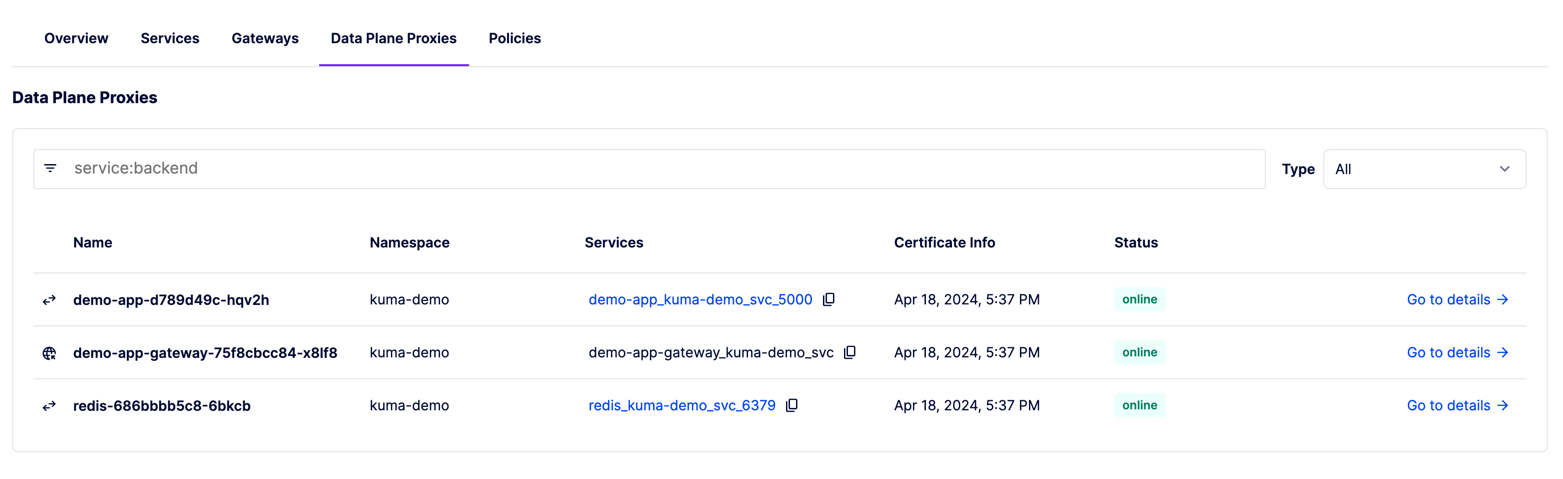Switch to the Services tab
Screen dimensions: 1563x479
(x=170, y=38)
